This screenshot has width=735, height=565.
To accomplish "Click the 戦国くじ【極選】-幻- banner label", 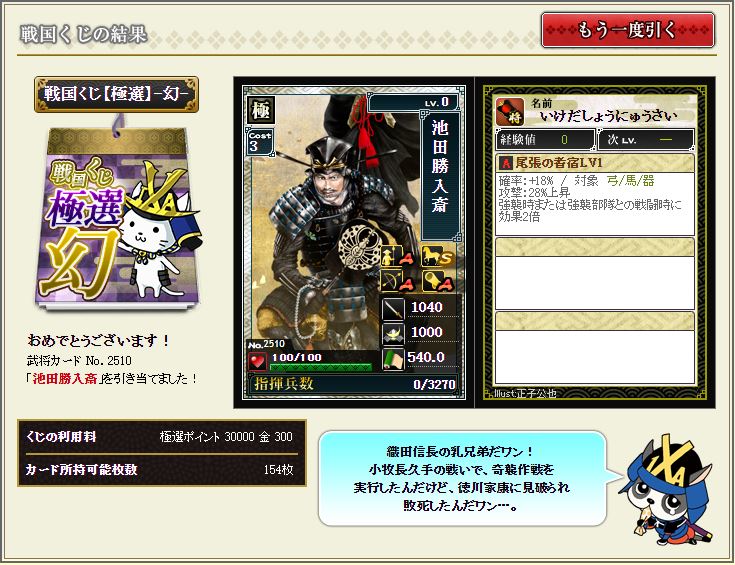I will (x=116, y=94).
